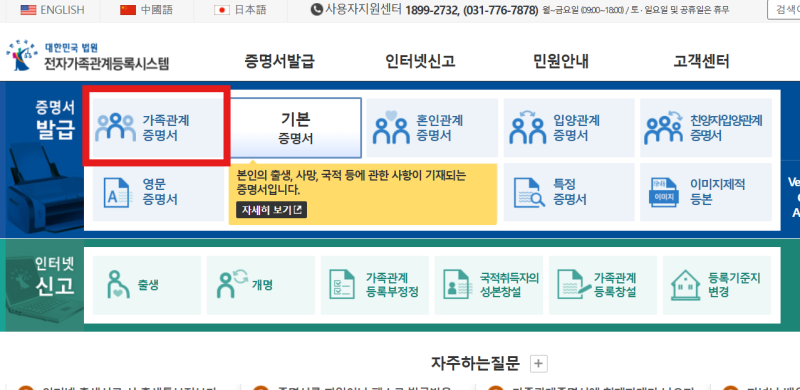
Task: Click the 등록기준지 변경 house icon
Action: (x=686, y=285)
